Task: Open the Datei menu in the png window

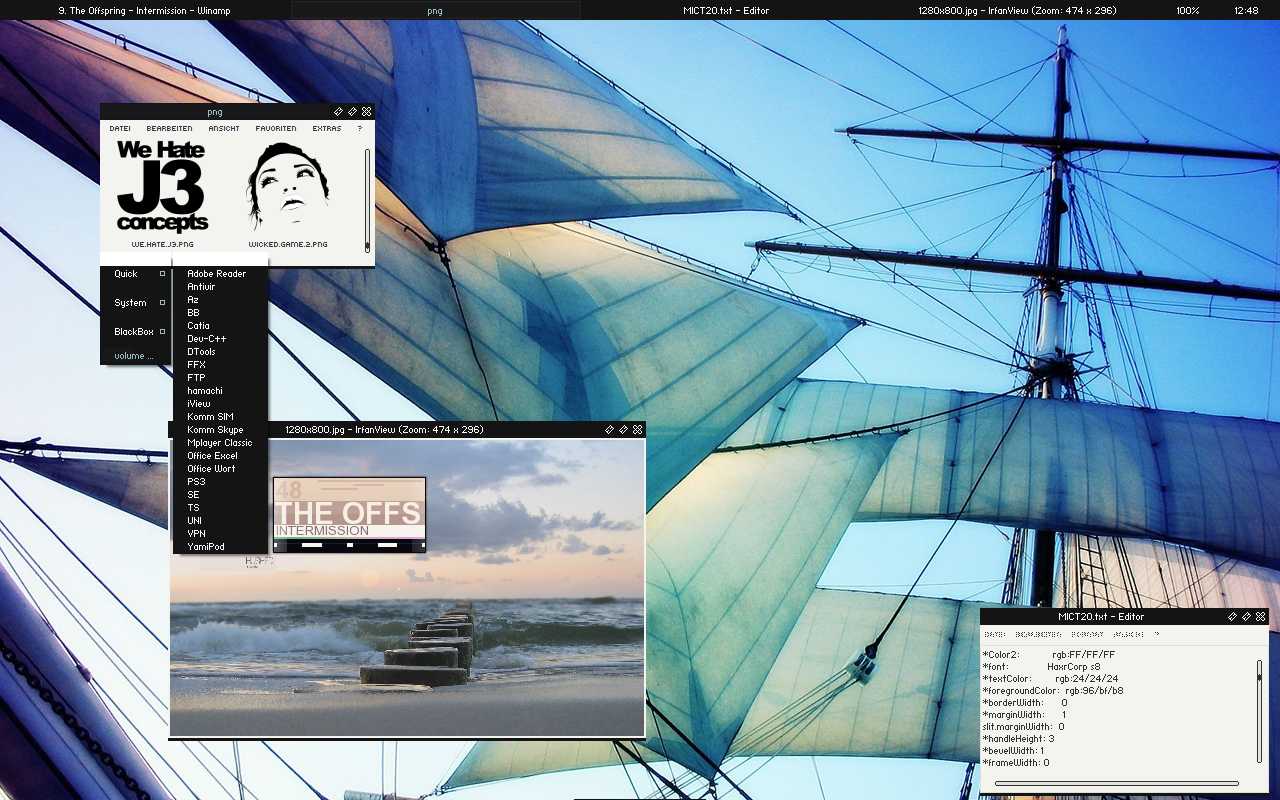Action: click(x=120, y=128)
